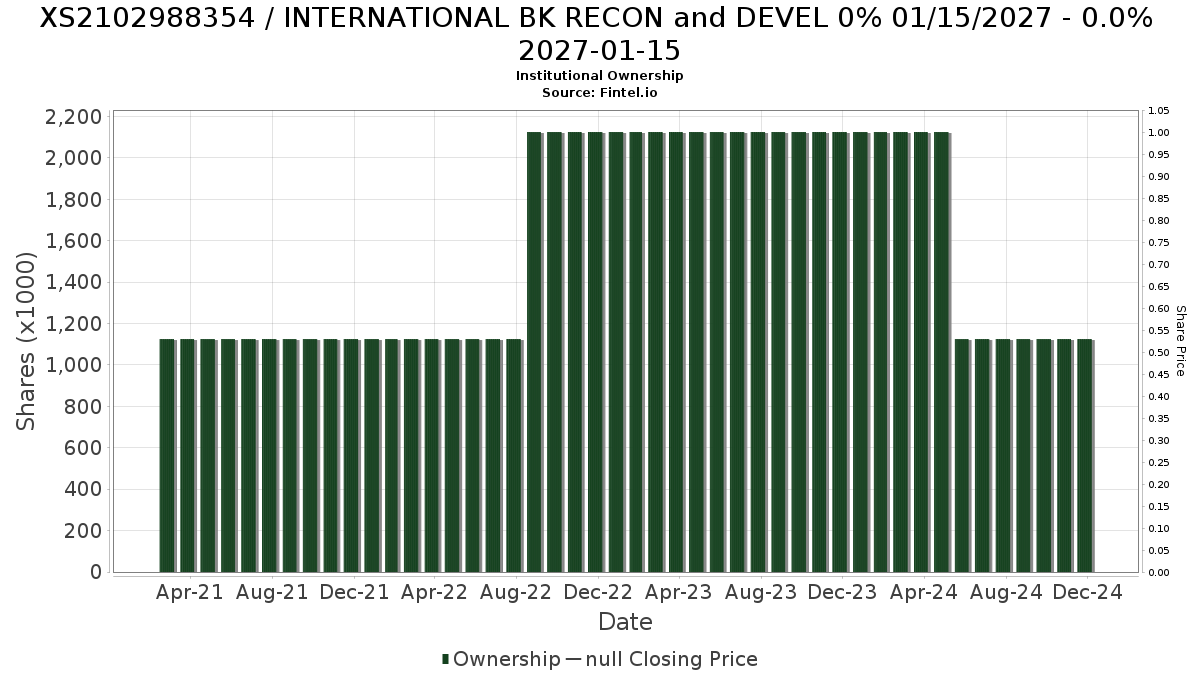Image resolution: width=1200 pixels, height=675 pixels.
Task: Click the Dec-22 x-axis label
Action: pyautogui.click(x=597, y=592)
